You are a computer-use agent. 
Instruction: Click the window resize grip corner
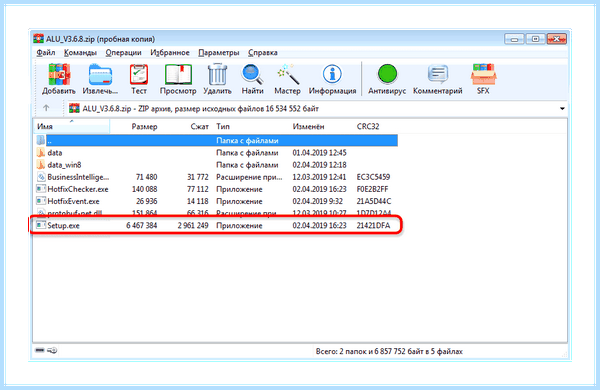564,355
